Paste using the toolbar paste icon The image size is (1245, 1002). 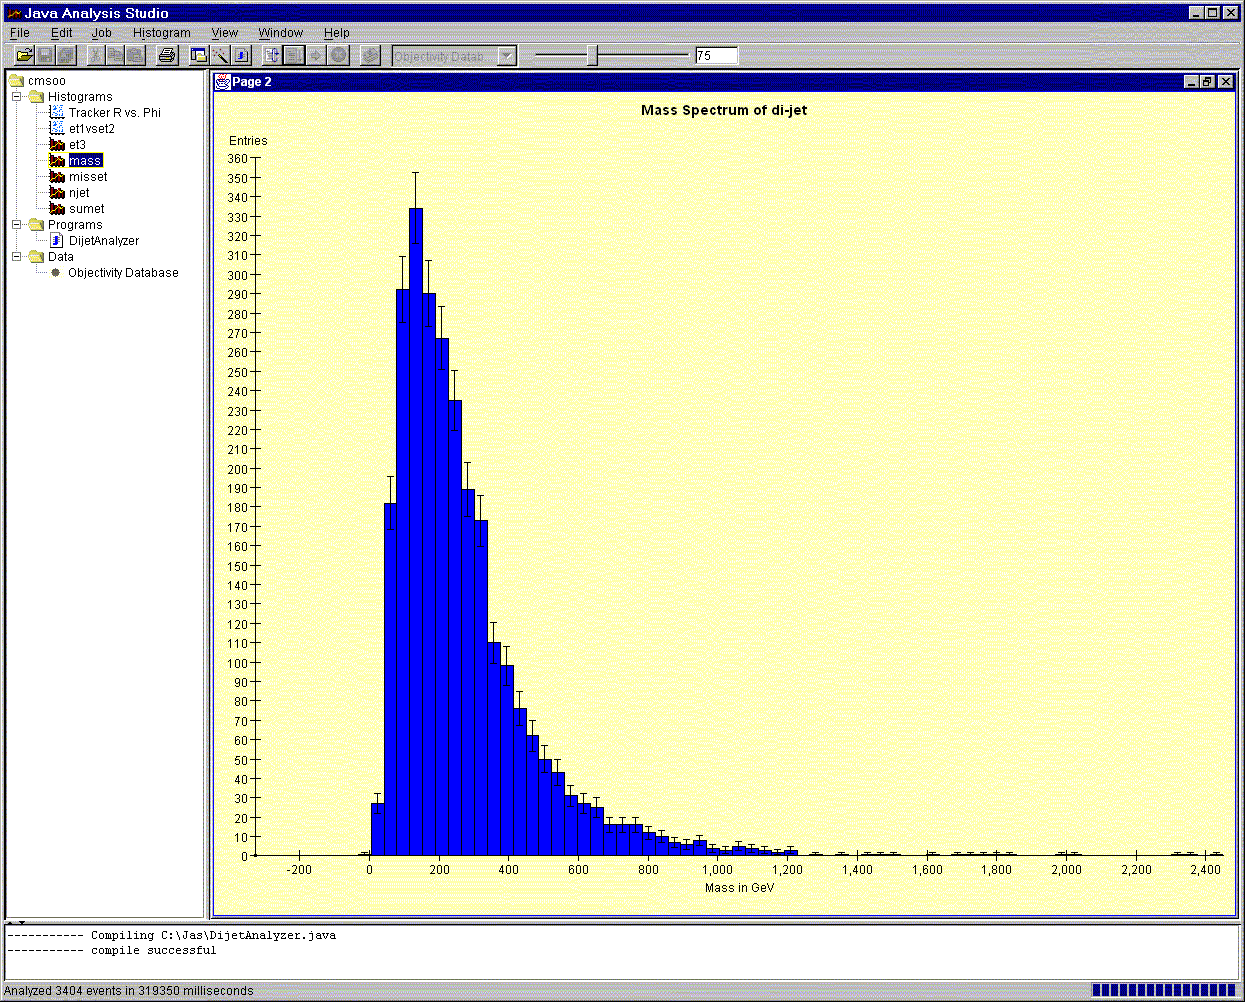(x=137, y=55)
